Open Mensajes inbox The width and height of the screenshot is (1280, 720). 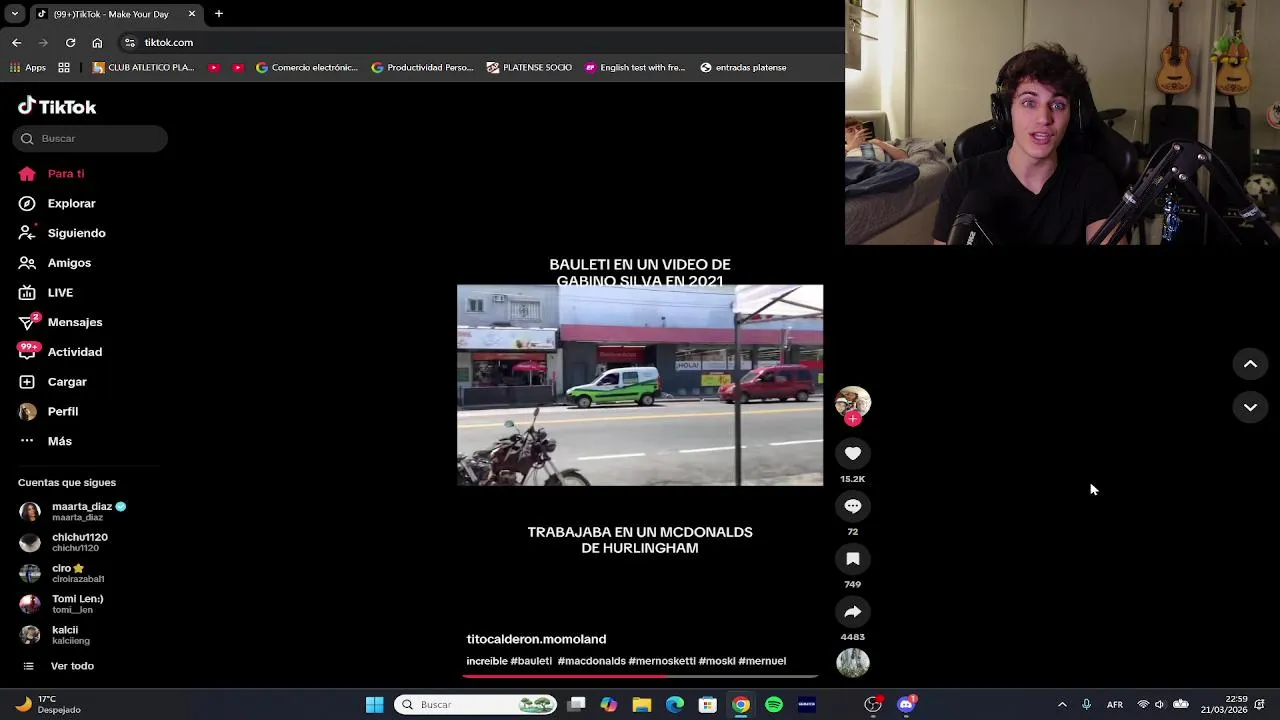(61, 322)
